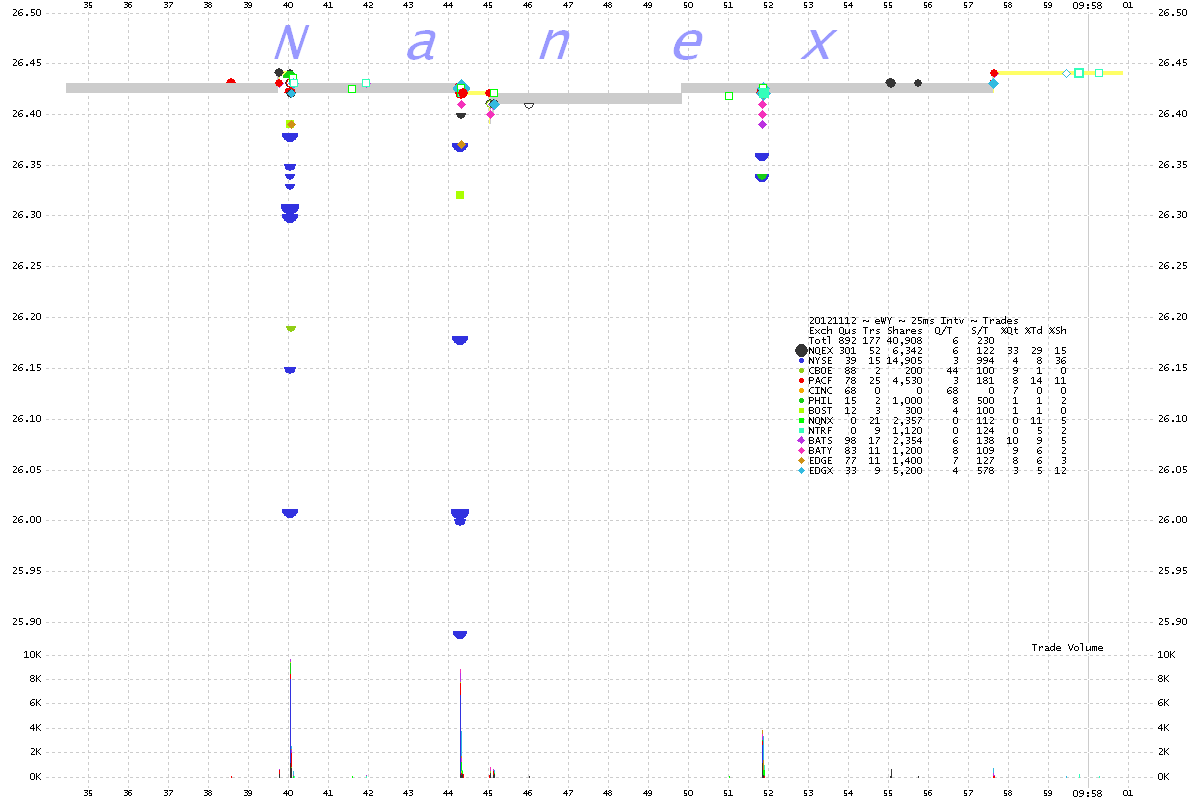Viewport: 1200px width, 800px height.
Task: Click left axis price label '26.50'
Action: coord(26,13)
